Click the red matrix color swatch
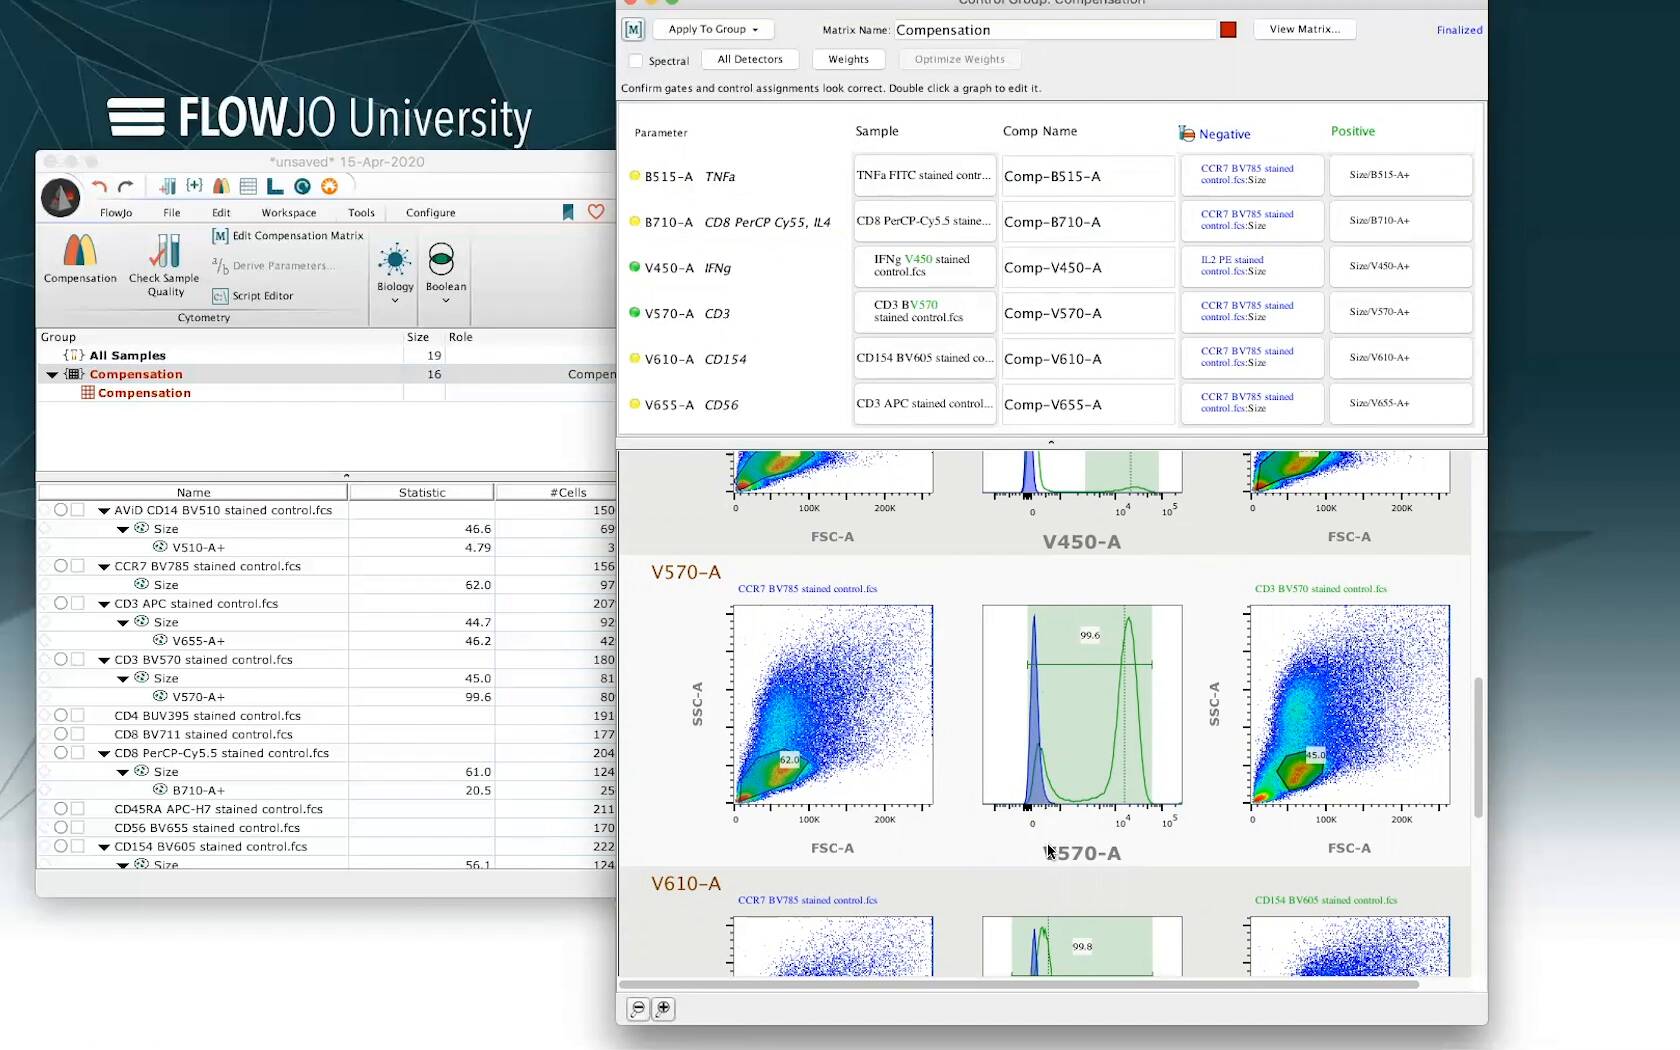The width and height of the screenshot is (1680, 1050). [x=1228, y=30]
